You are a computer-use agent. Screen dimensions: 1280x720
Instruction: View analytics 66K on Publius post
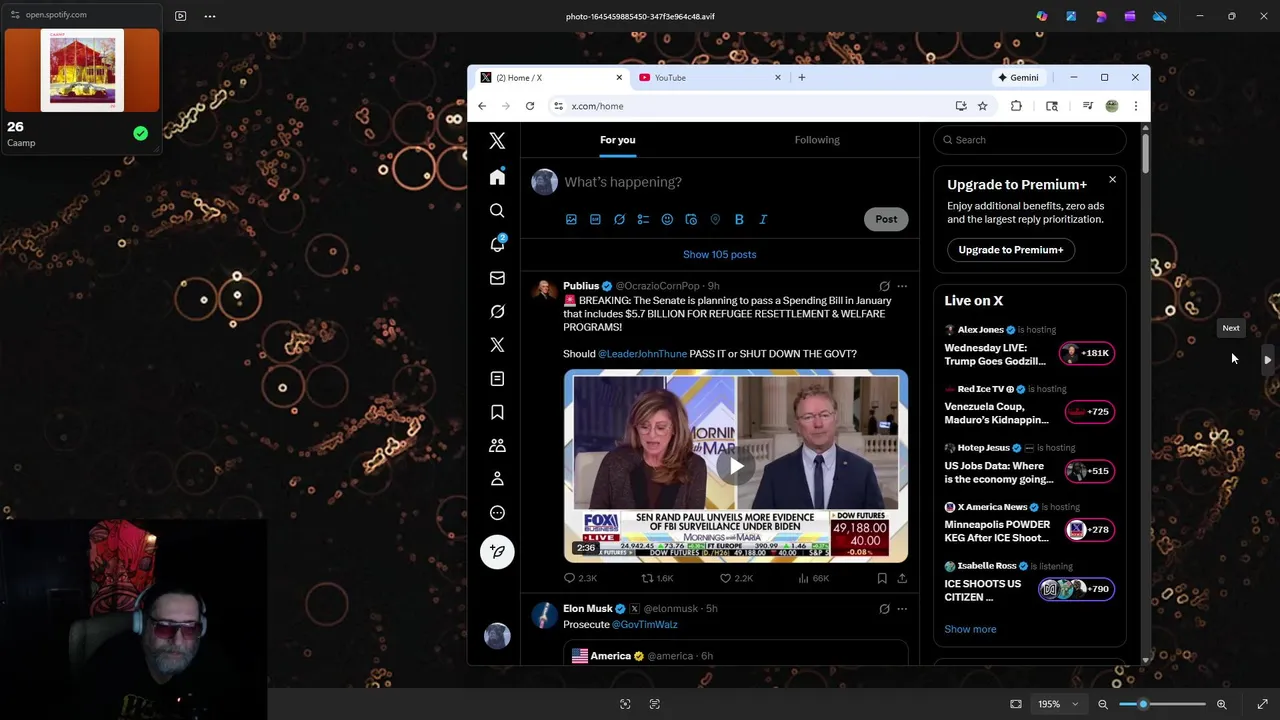coord(814,578)
